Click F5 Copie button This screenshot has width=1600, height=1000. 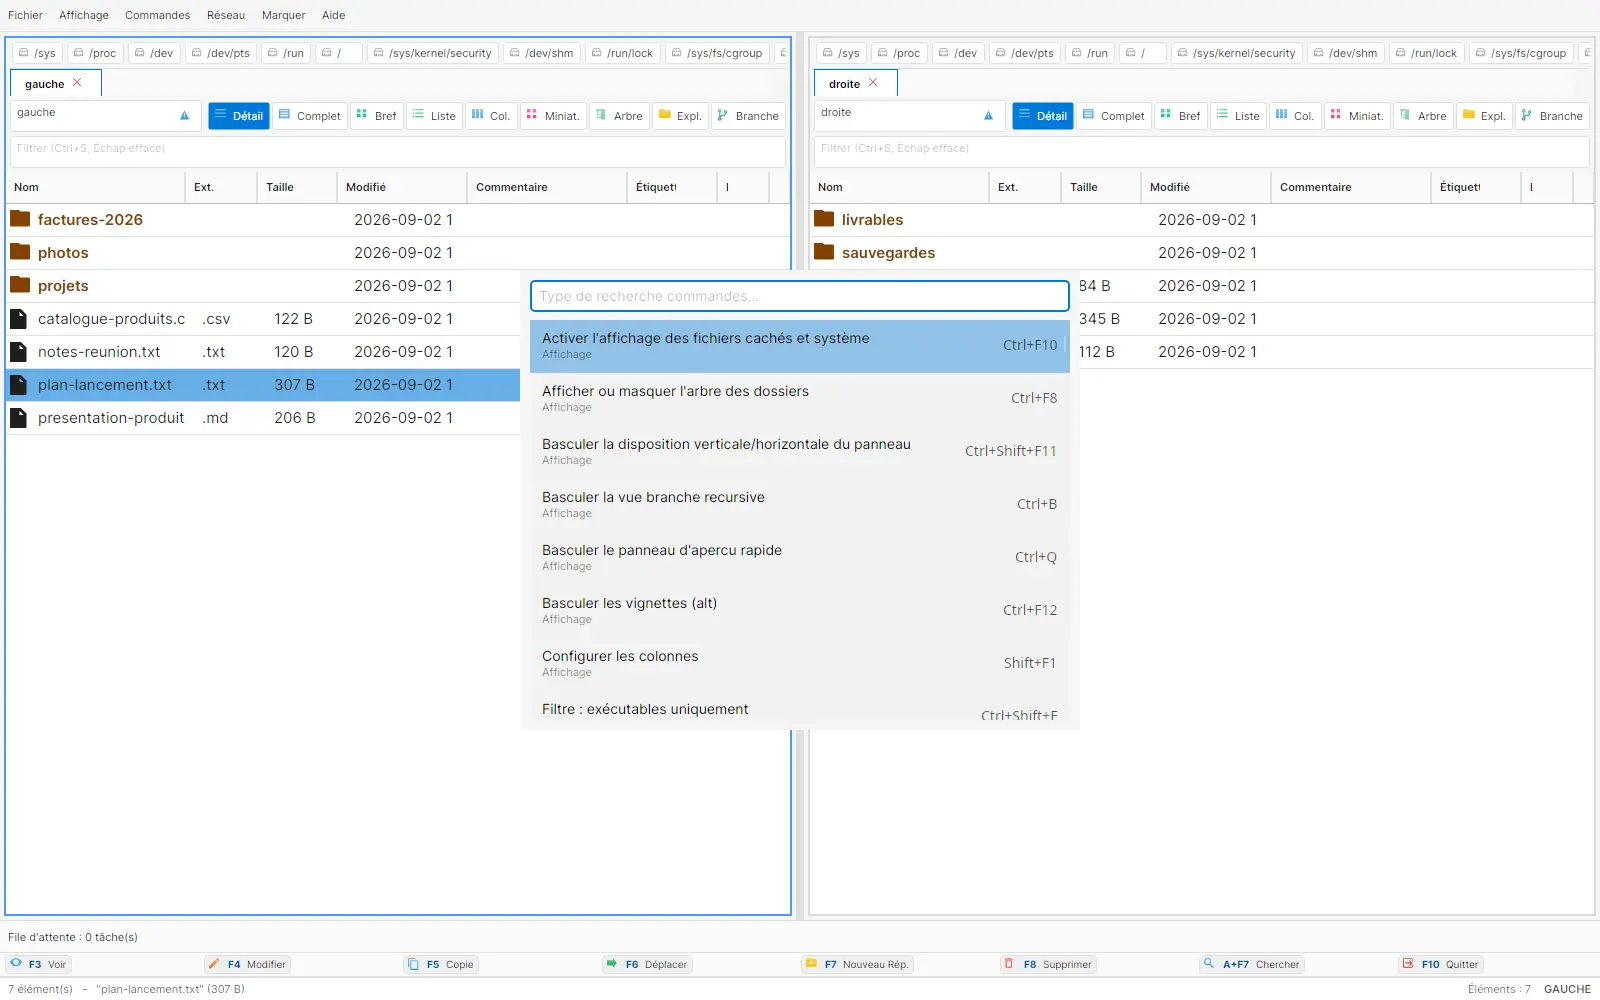click(x=441, y=964)
